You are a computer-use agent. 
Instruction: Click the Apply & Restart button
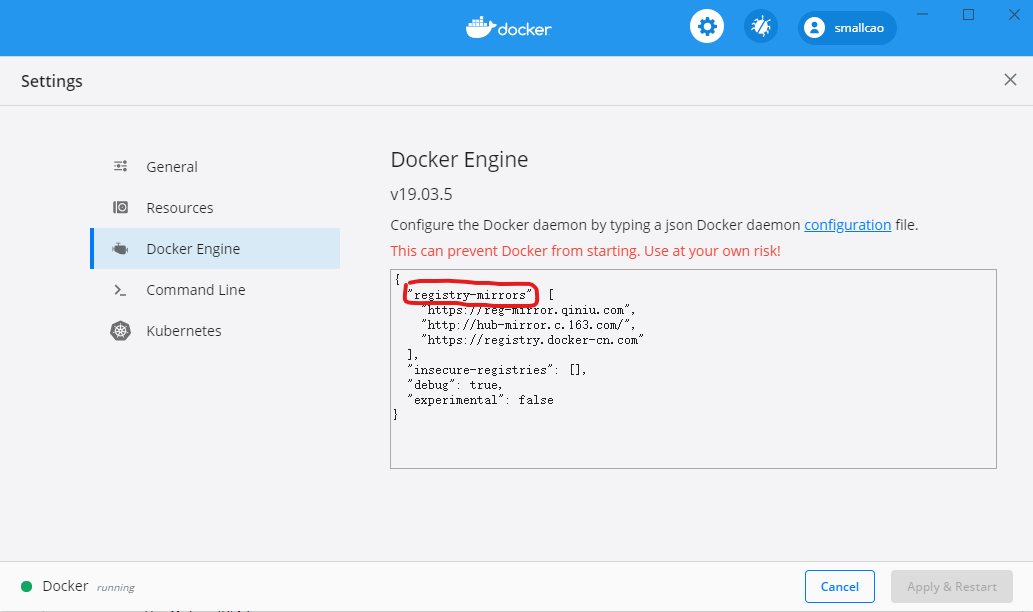coord(951,586)
